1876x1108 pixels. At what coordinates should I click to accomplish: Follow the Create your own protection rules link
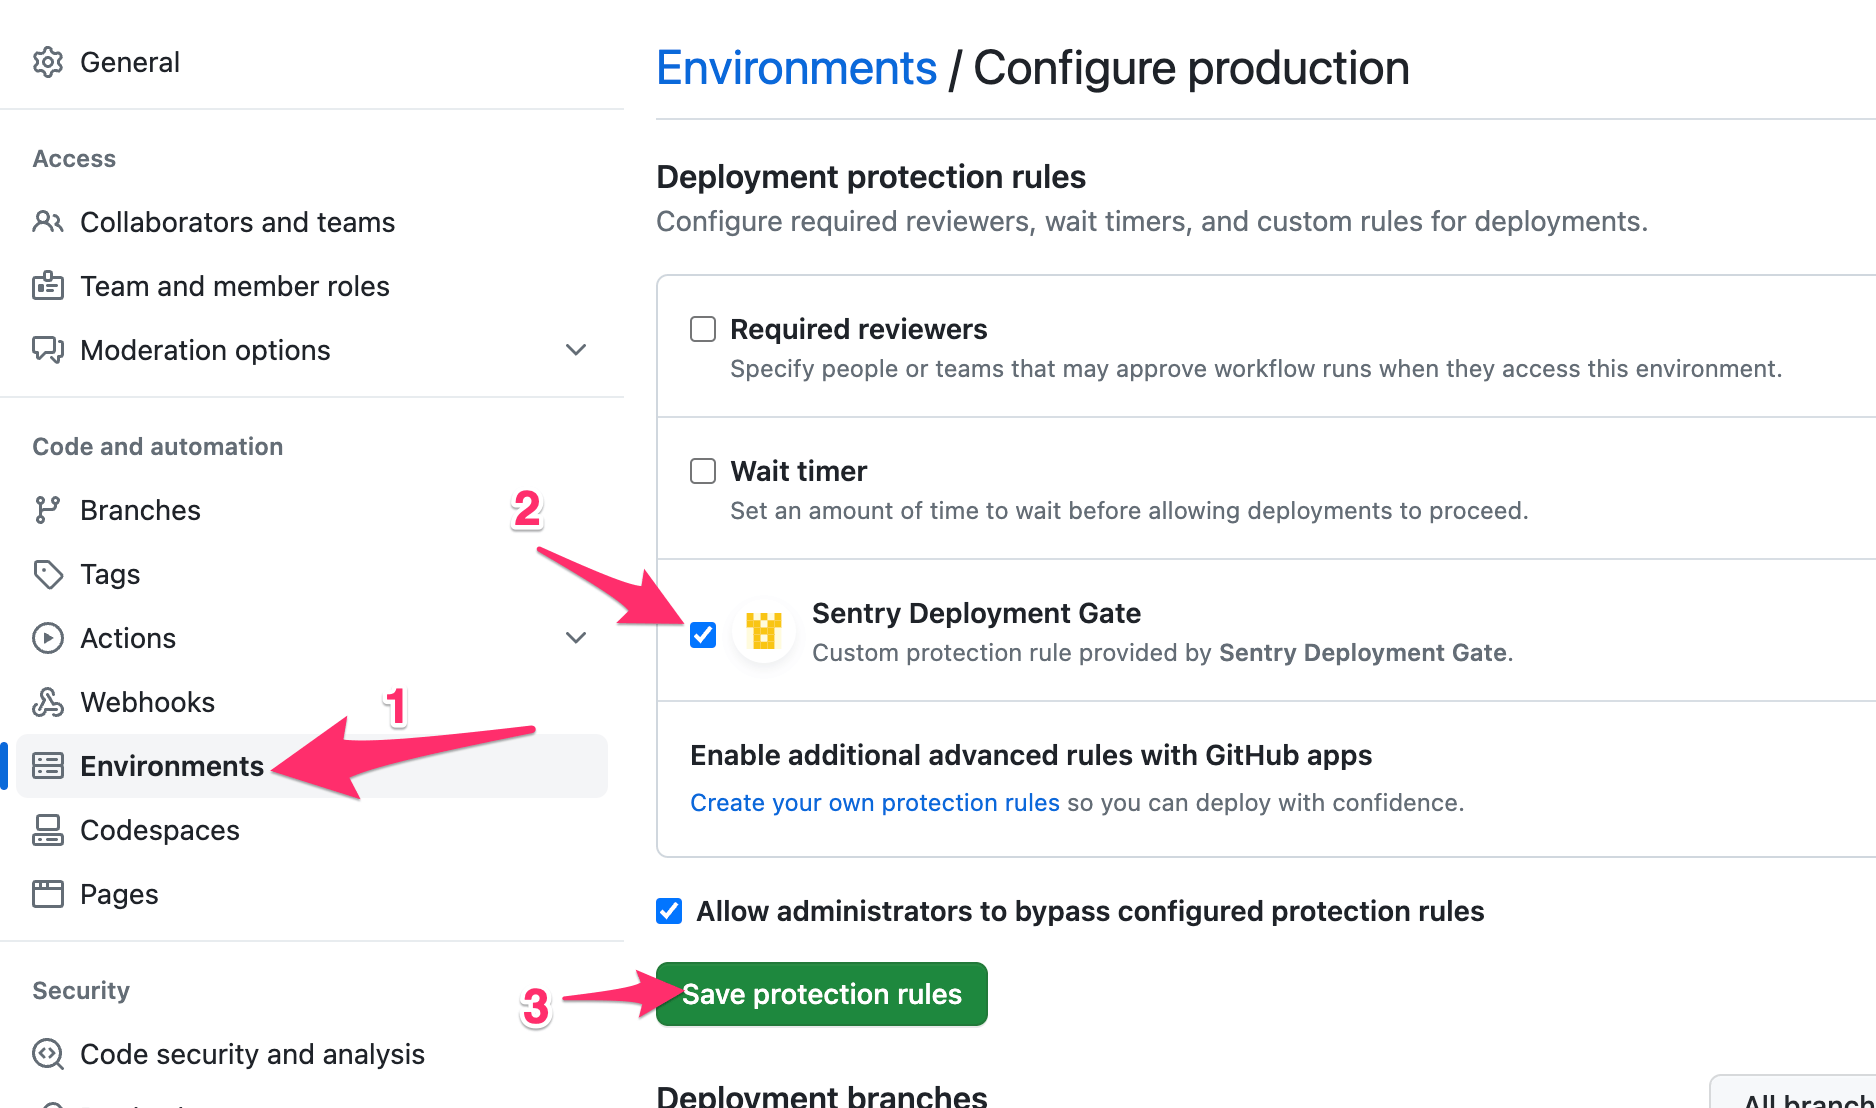[874, 803]
